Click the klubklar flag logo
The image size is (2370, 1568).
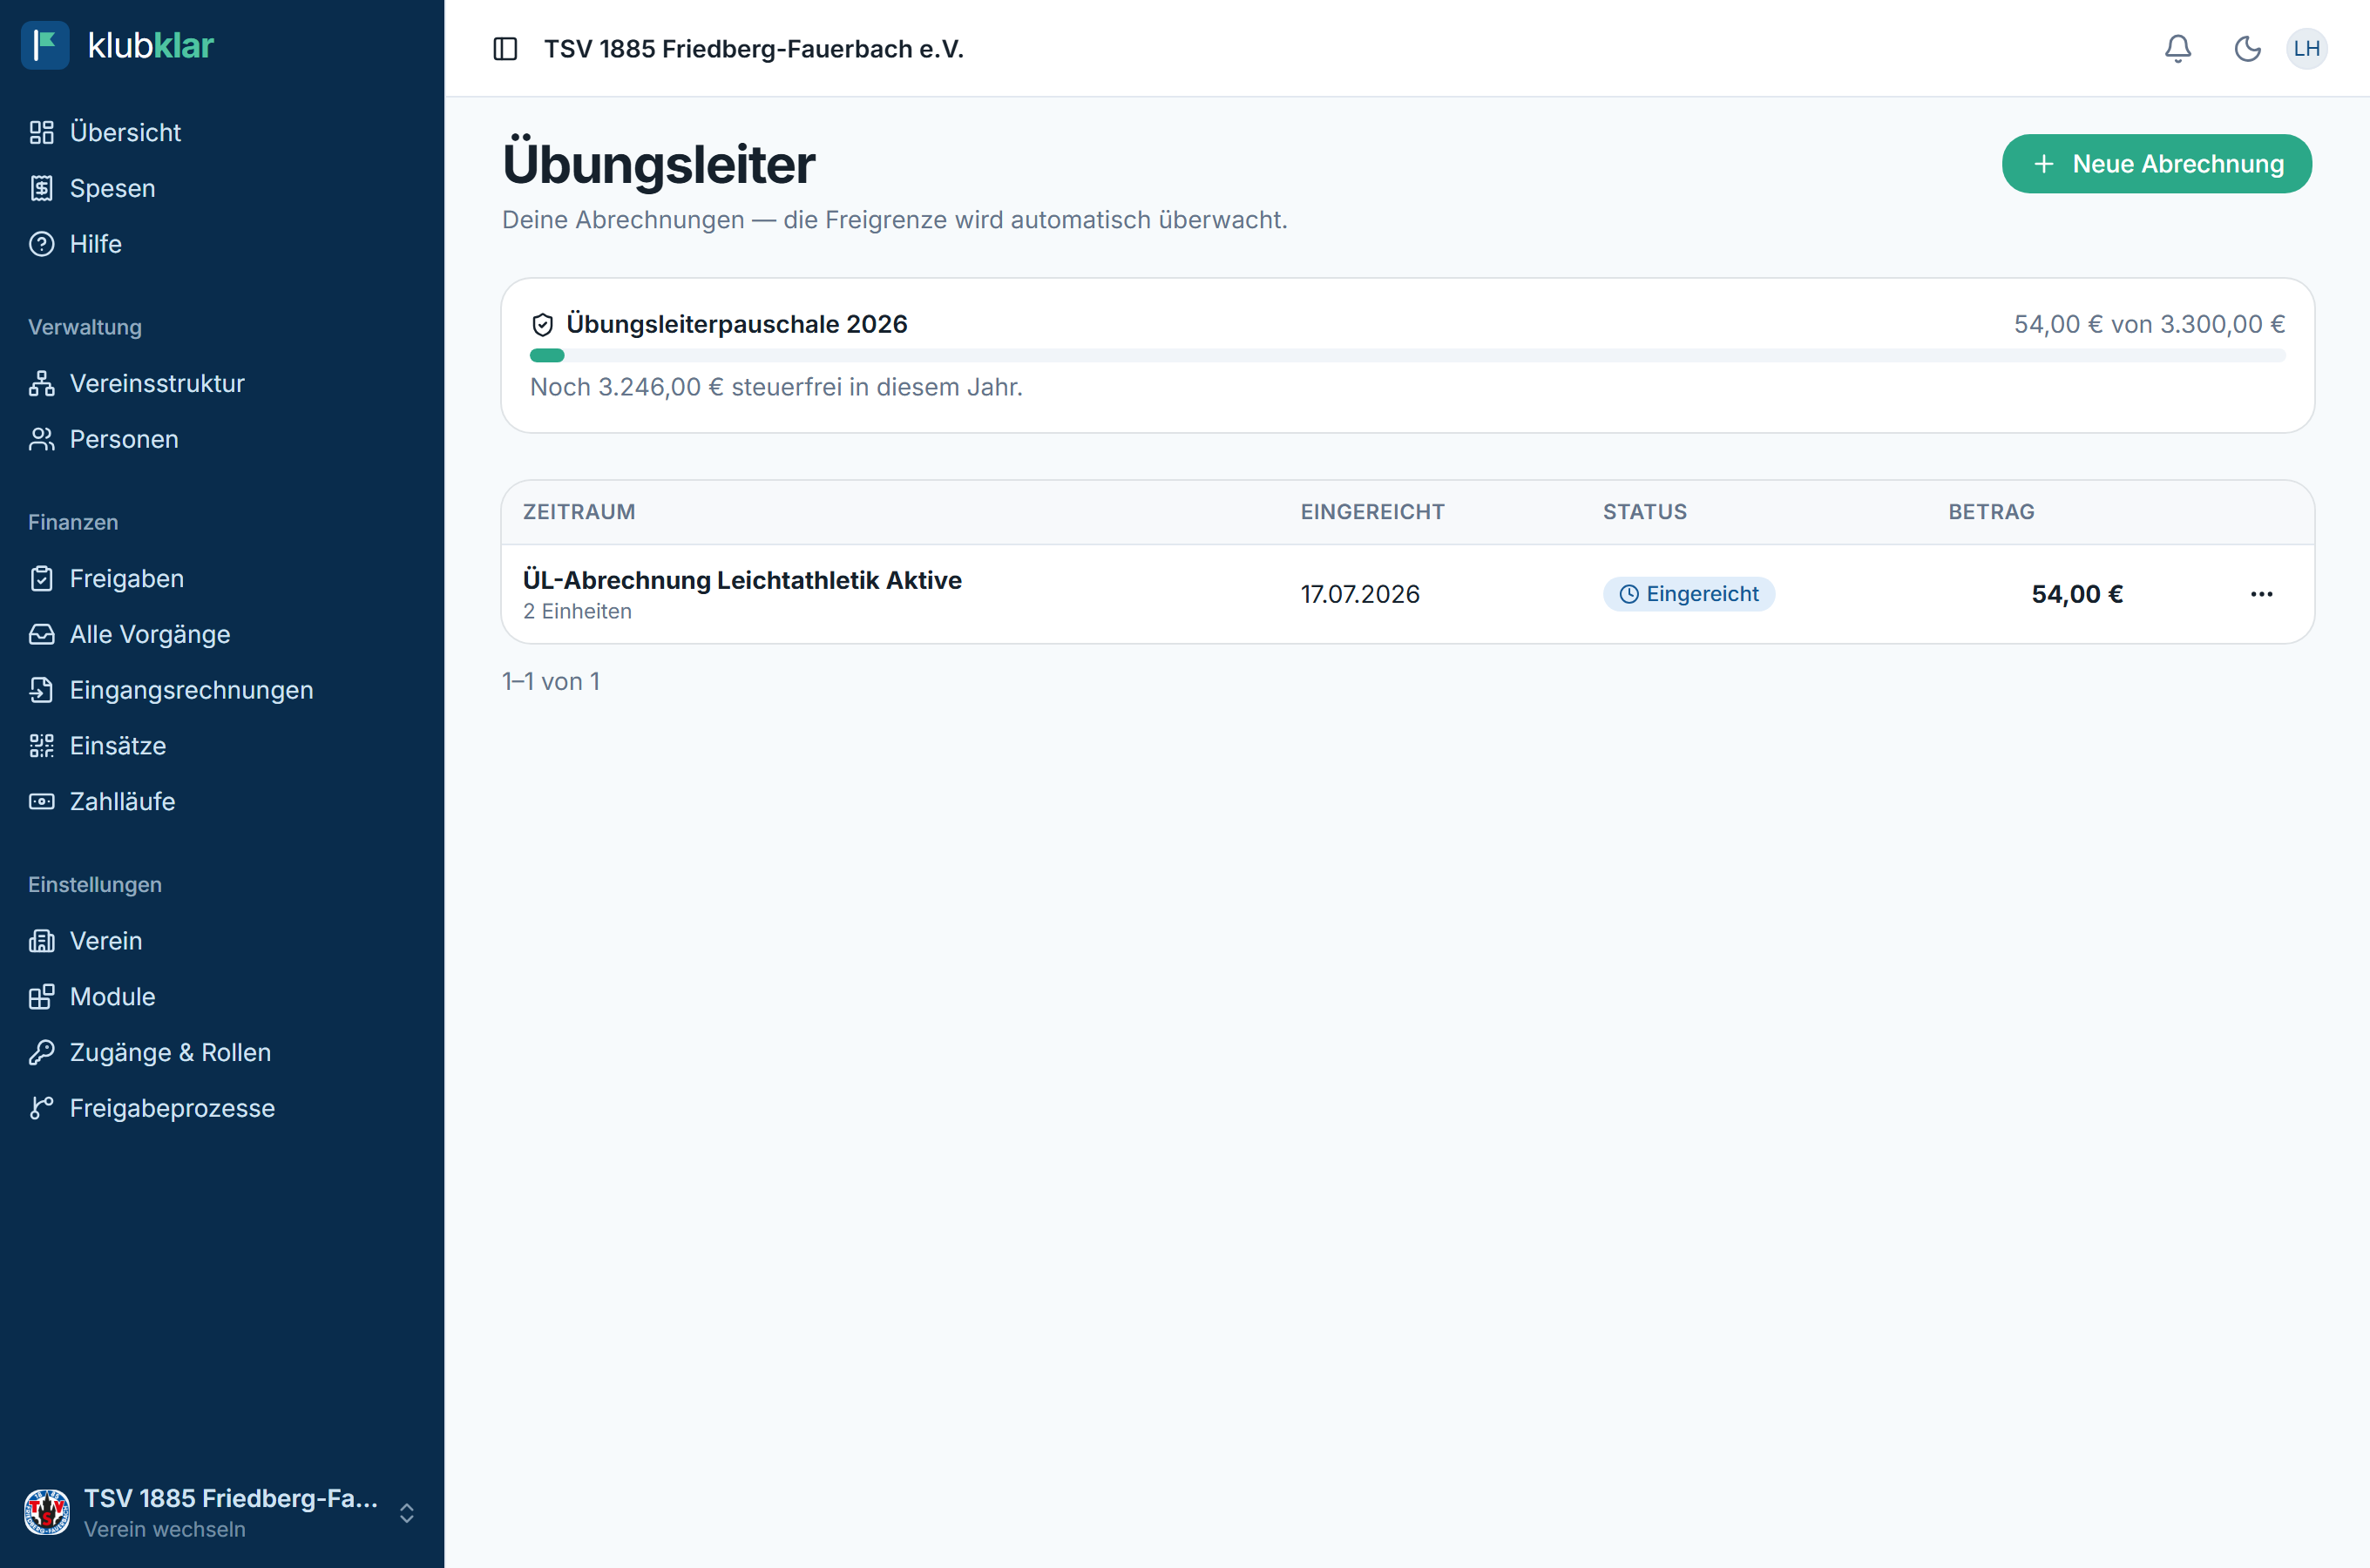coord(45,45)
